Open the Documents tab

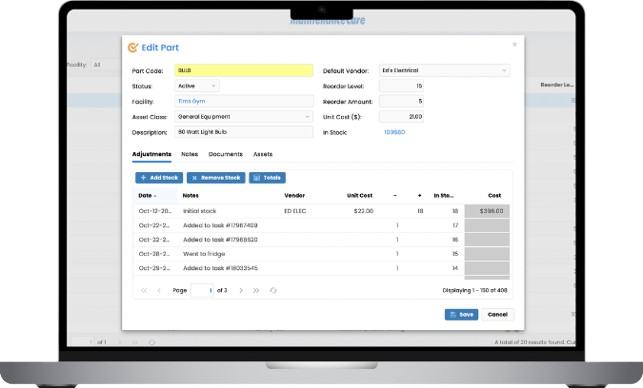226,154
